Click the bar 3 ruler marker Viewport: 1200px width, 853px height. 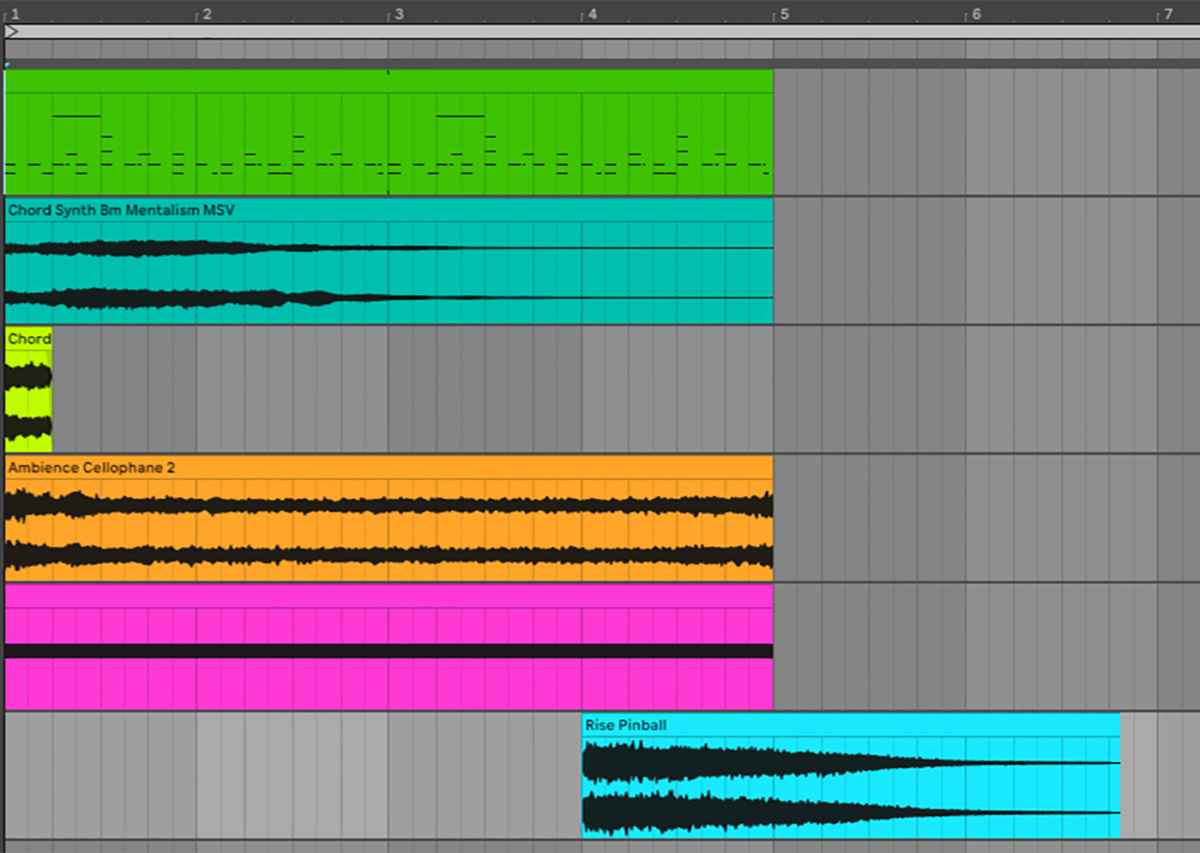399,13
